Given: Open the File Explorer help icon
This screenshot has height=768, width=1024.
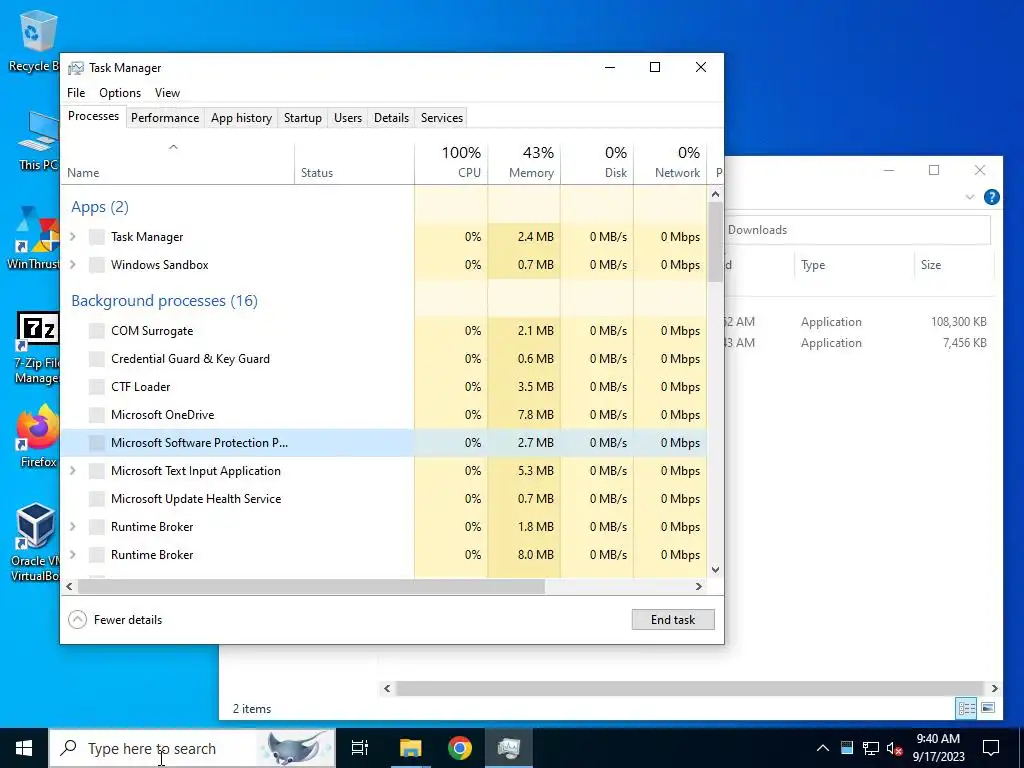Looking at the screenshot, I should coord(991,197).
